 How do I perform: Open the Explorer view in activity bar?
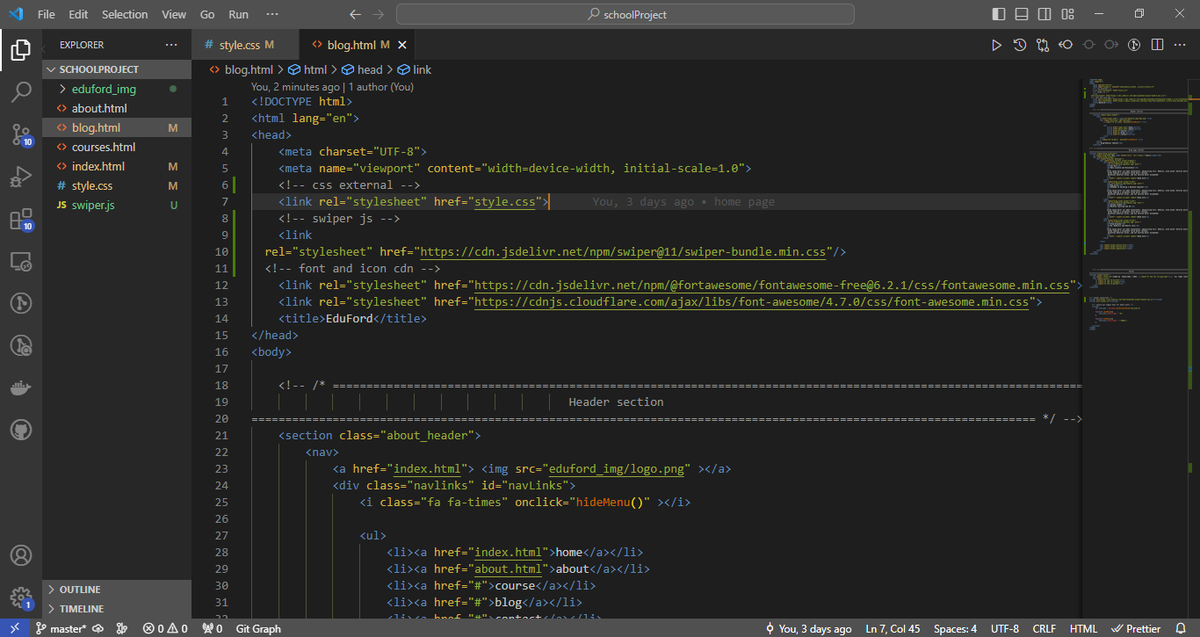pyautogui.click(x=21, y=49)
